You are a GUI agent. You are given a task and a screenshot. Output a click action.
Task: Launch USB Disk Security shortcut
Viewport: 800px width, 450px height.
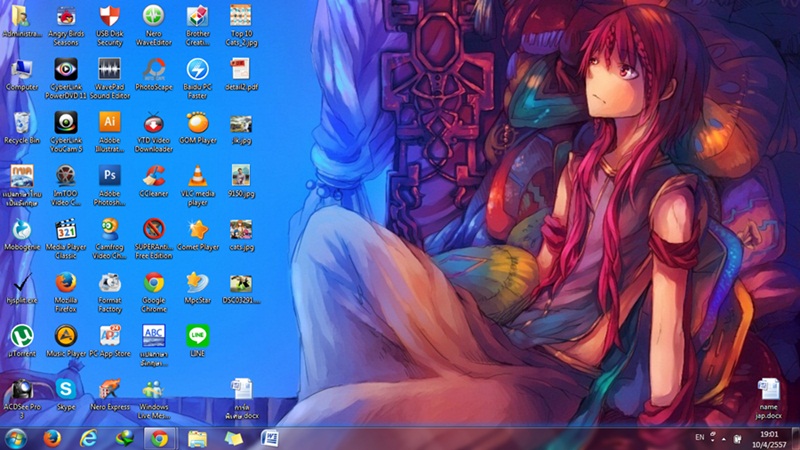[x=110, y=26]
